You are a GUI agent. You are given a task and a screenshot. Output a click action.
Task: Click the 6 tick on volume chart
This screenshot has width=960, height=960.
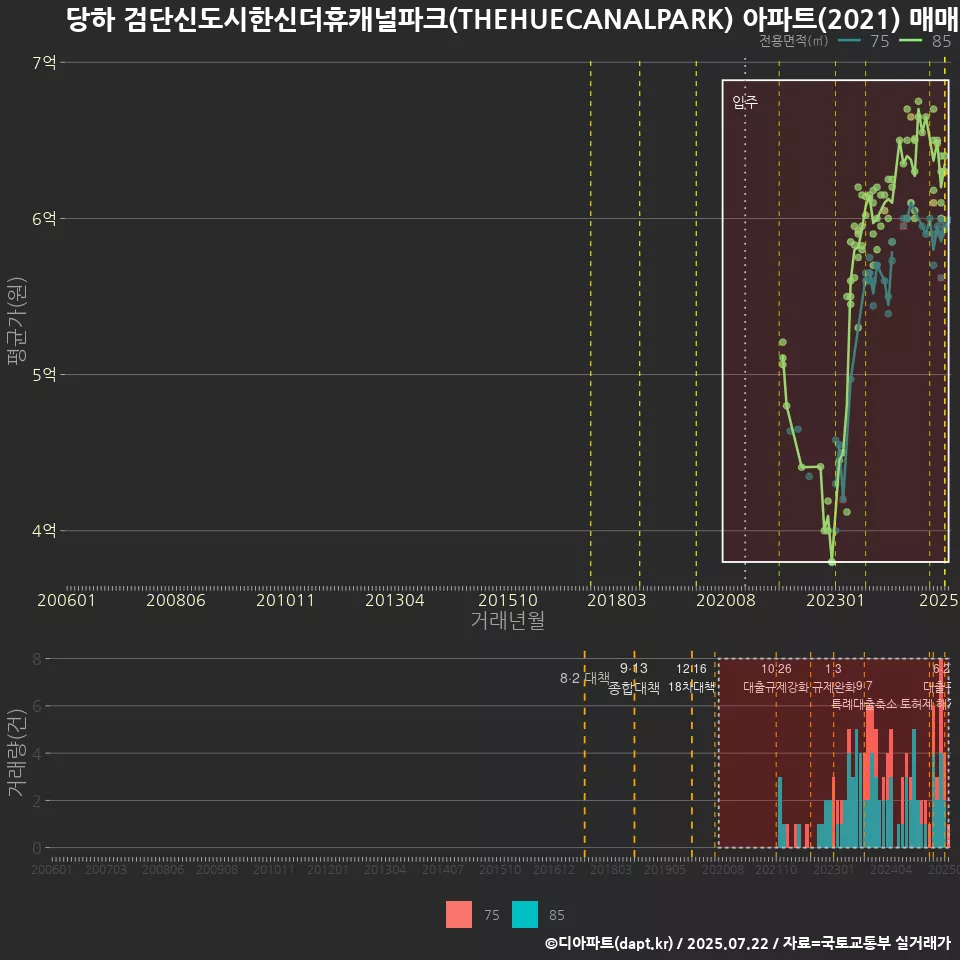point(37,706)
